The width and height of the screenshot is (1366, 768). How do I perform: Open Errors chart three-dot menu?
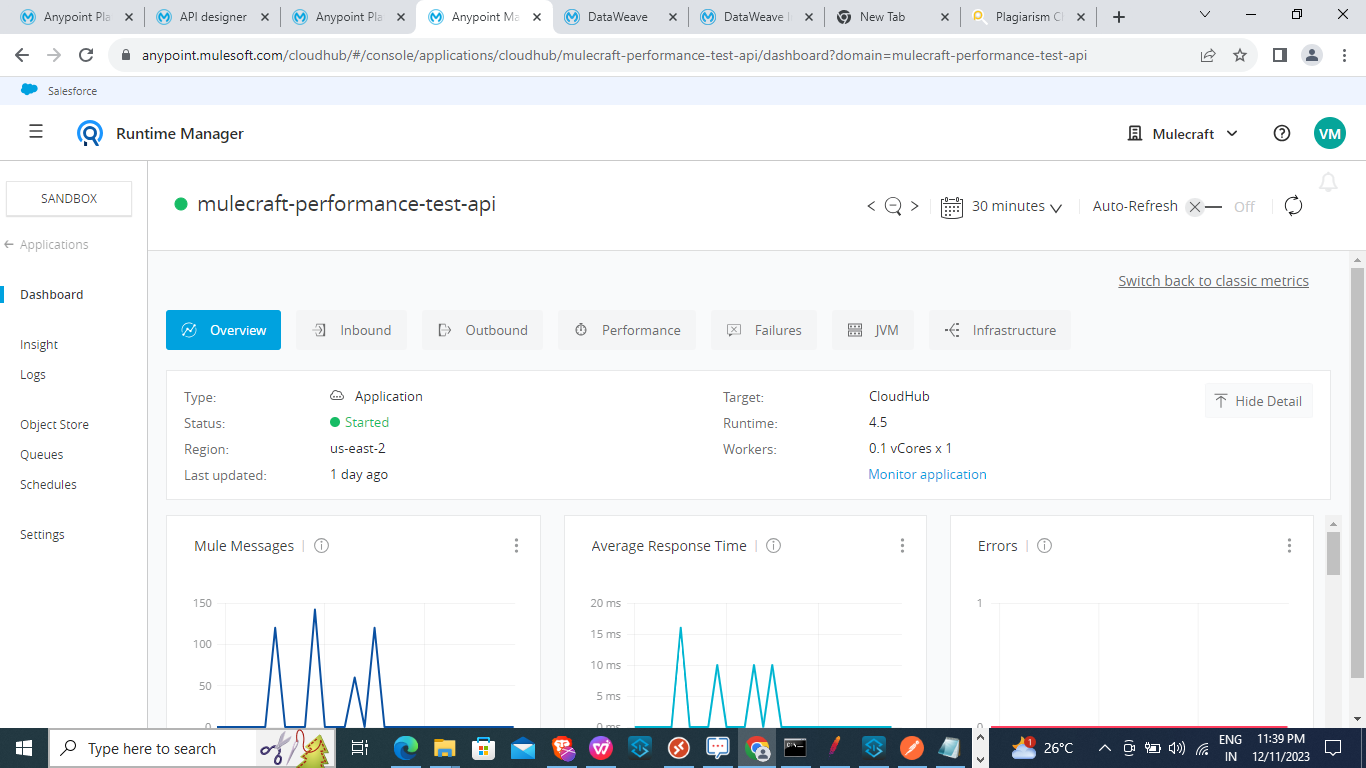(1289, 546)
